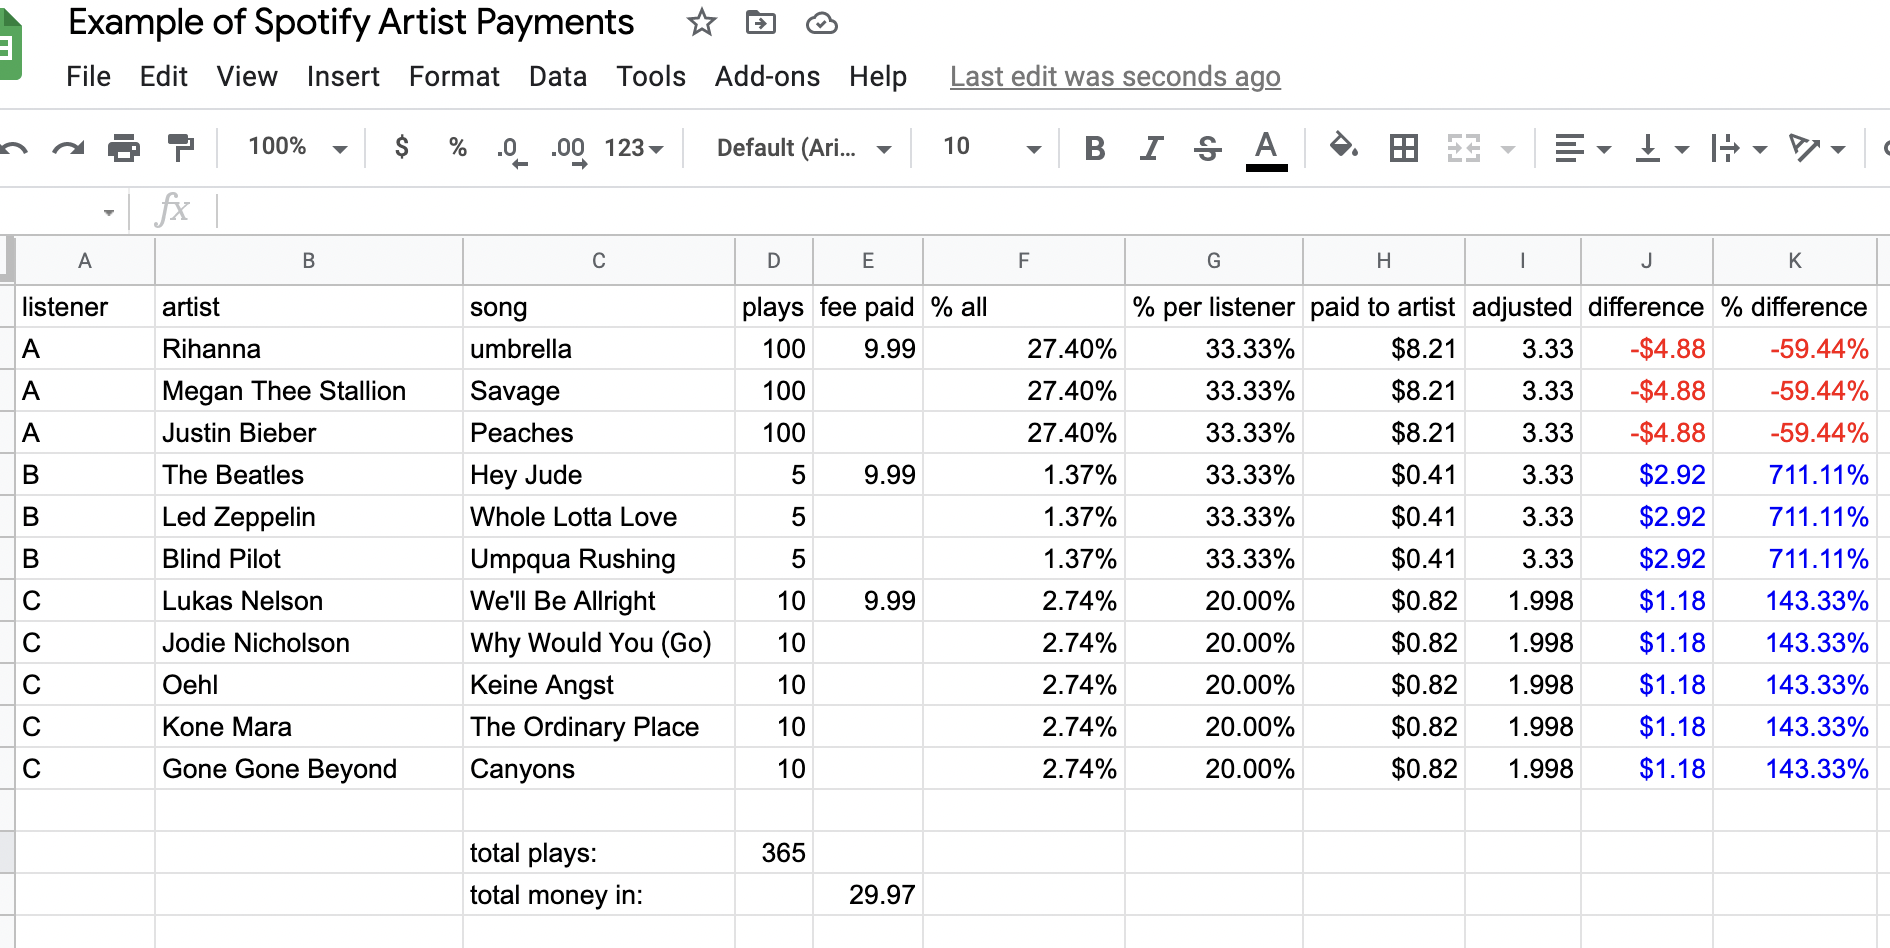1890x948 pixels.
Task: Print the spreadsheet
Action: (x=124, y=148)
